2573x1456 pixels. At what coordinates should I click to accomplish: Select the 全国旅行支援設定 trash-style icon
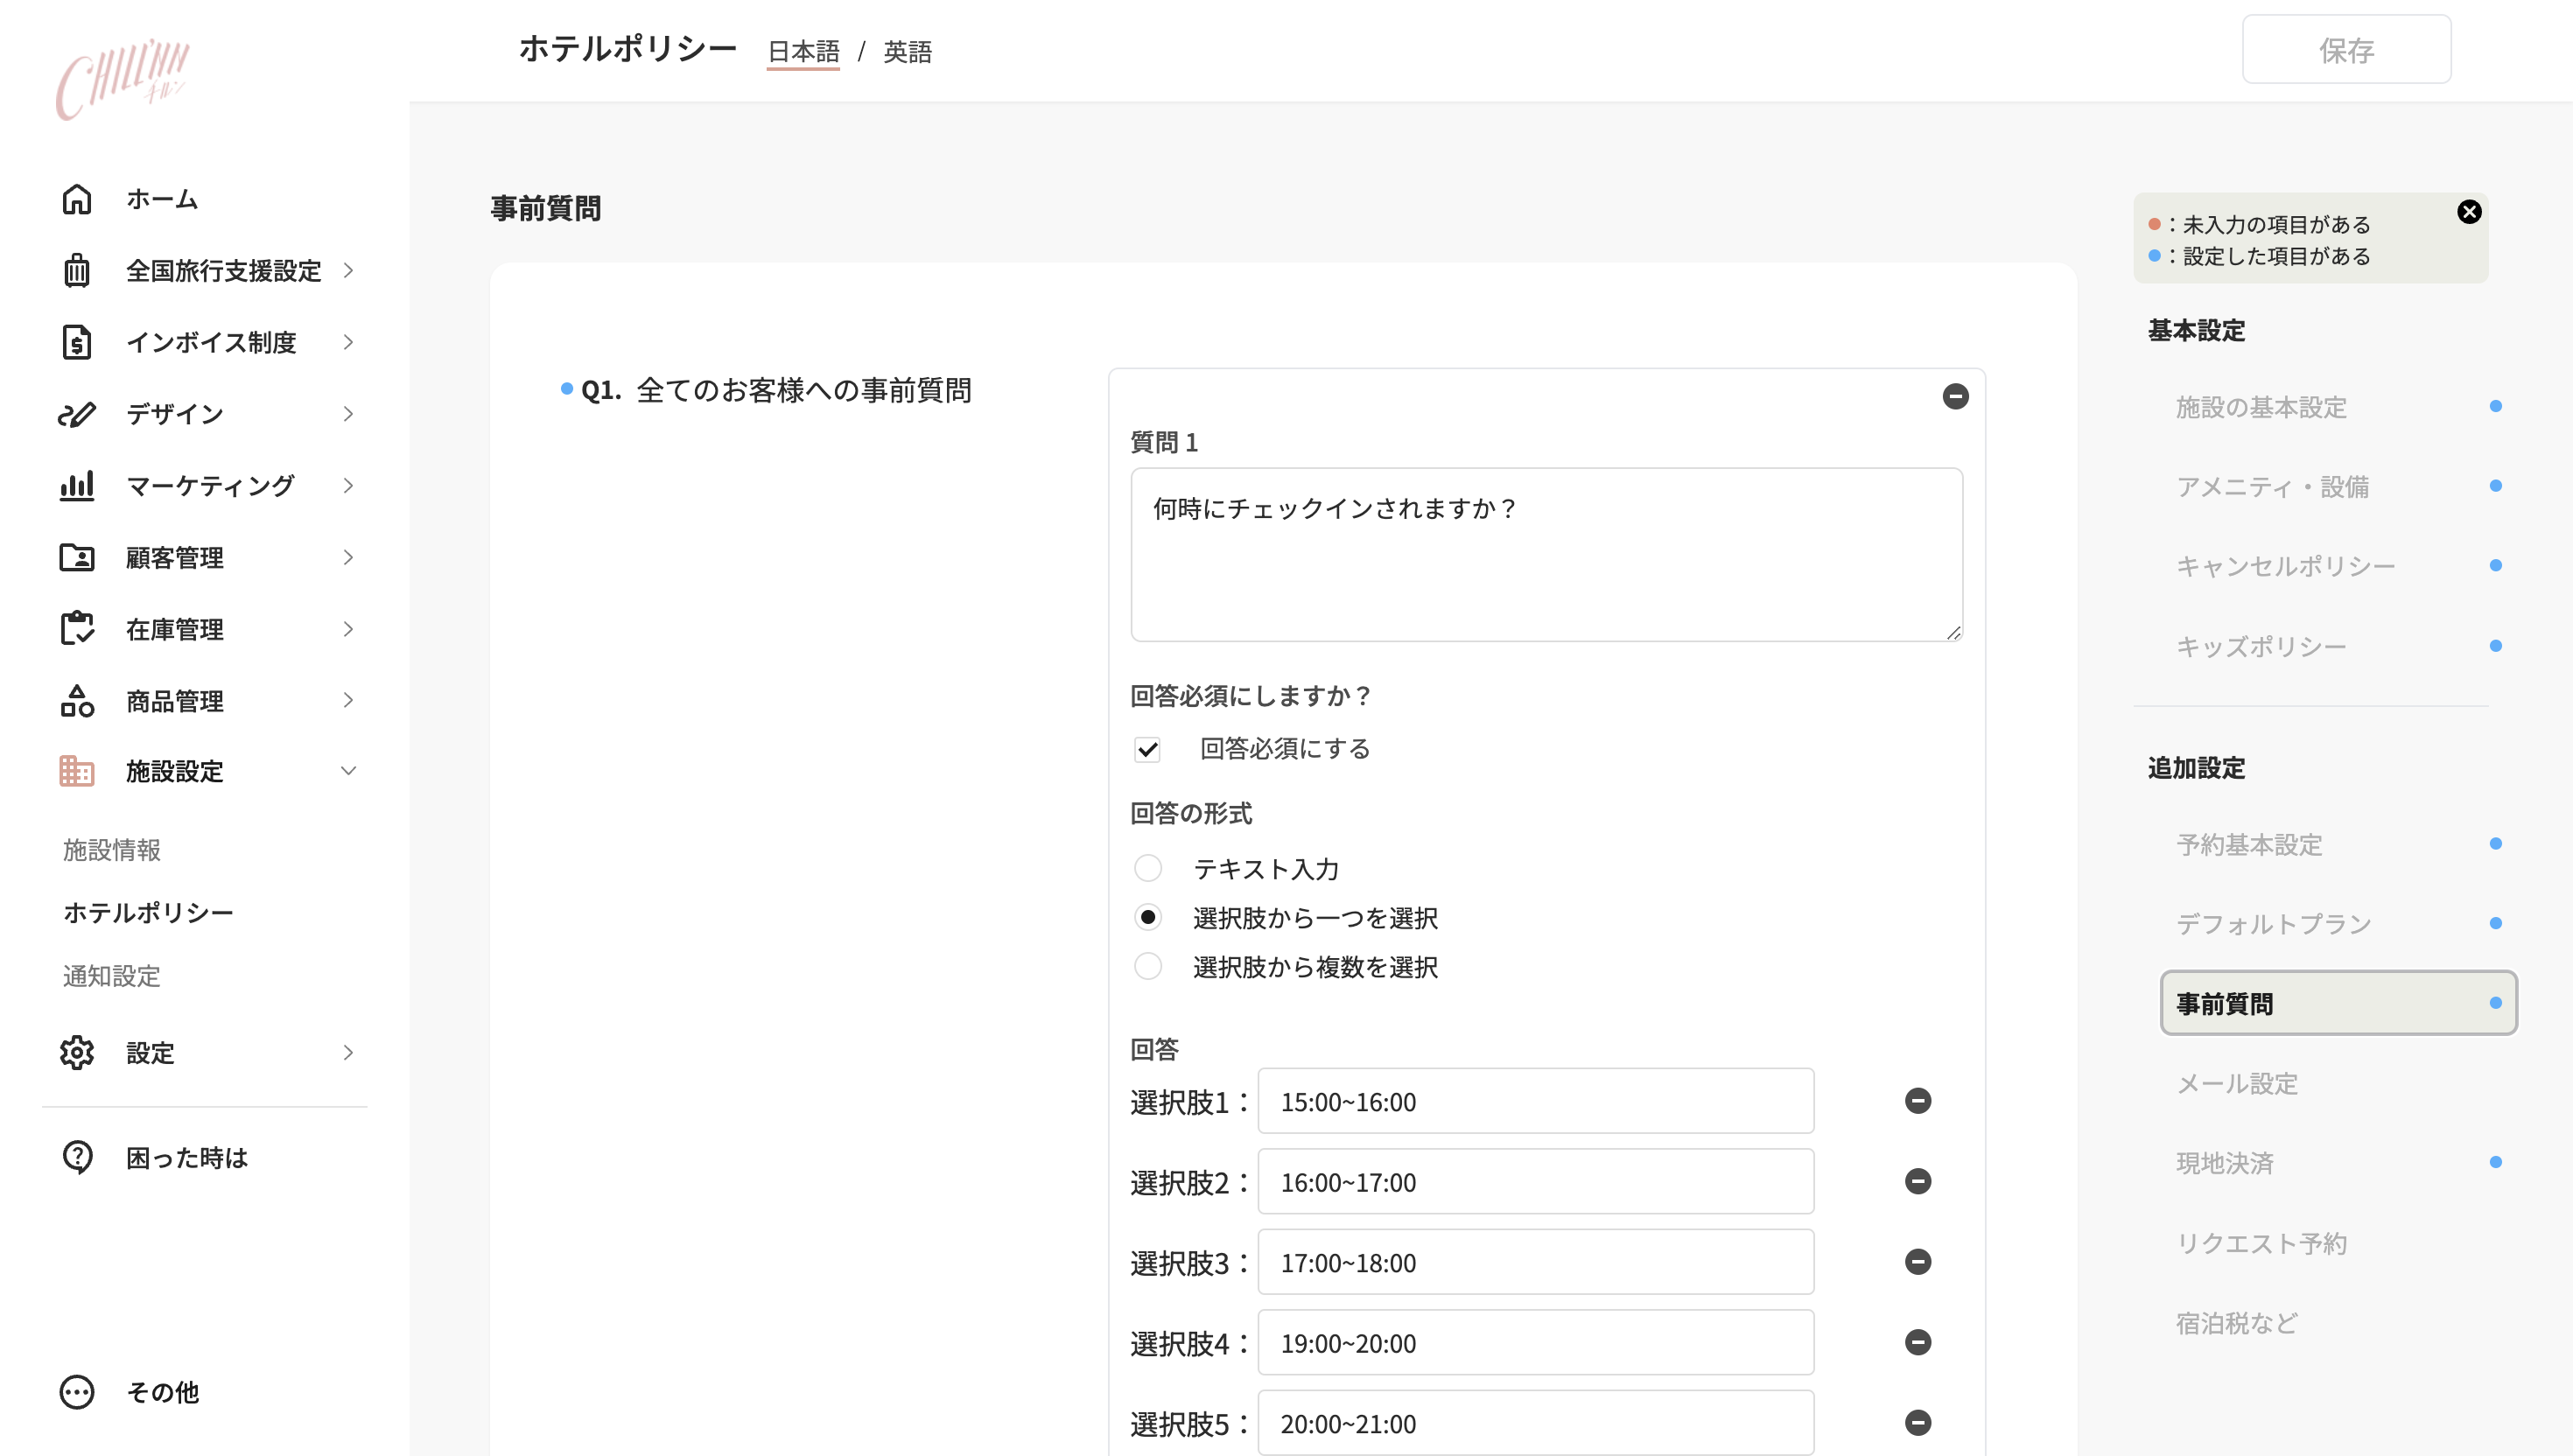[77, 270]
